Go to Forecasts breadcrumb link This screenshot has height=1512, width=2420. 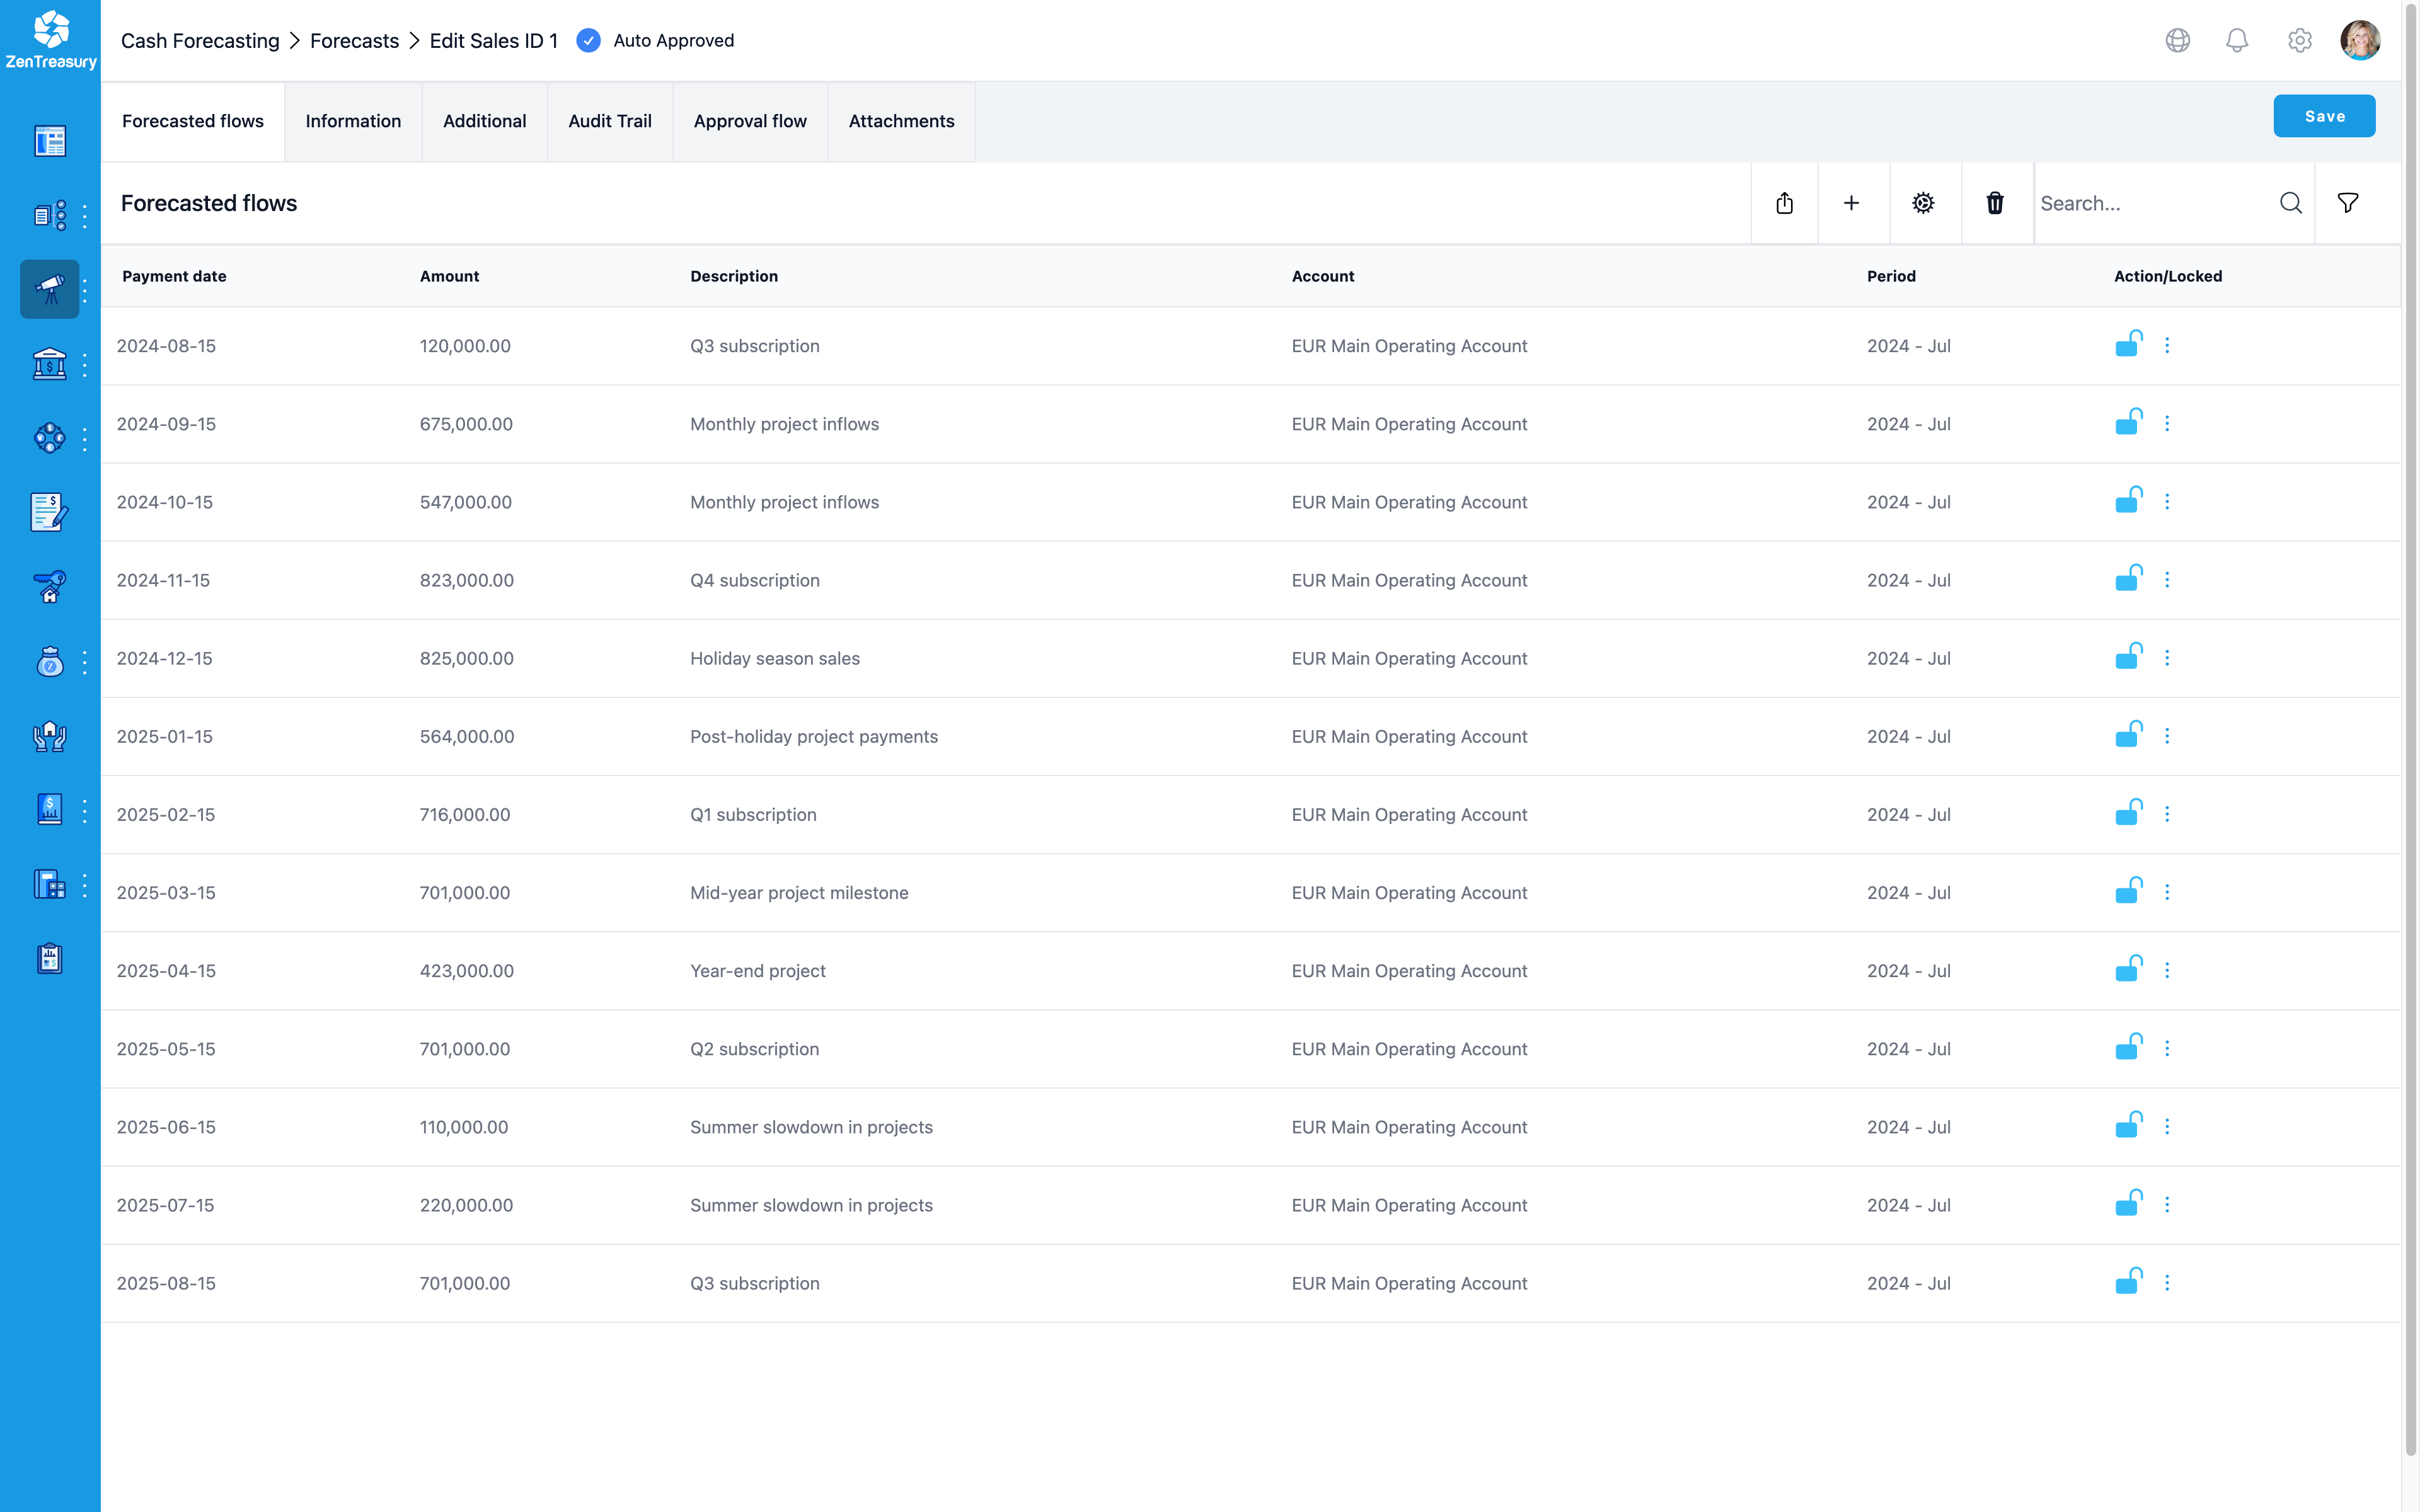click(354, 40)
